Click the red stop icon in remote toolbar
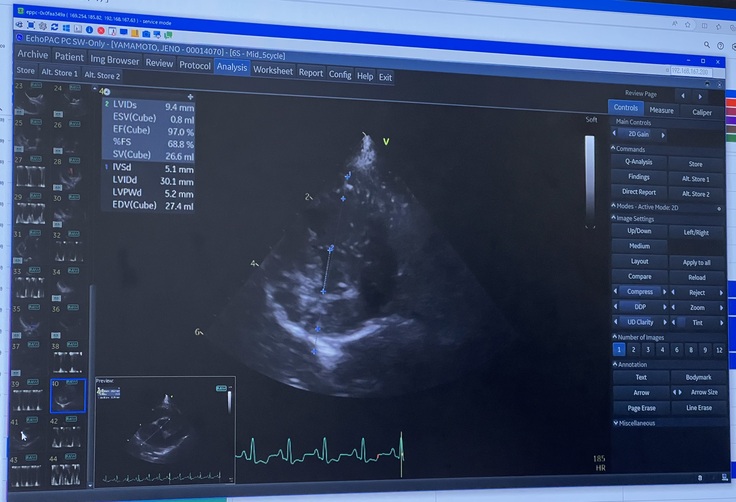 tap(102, 29)
